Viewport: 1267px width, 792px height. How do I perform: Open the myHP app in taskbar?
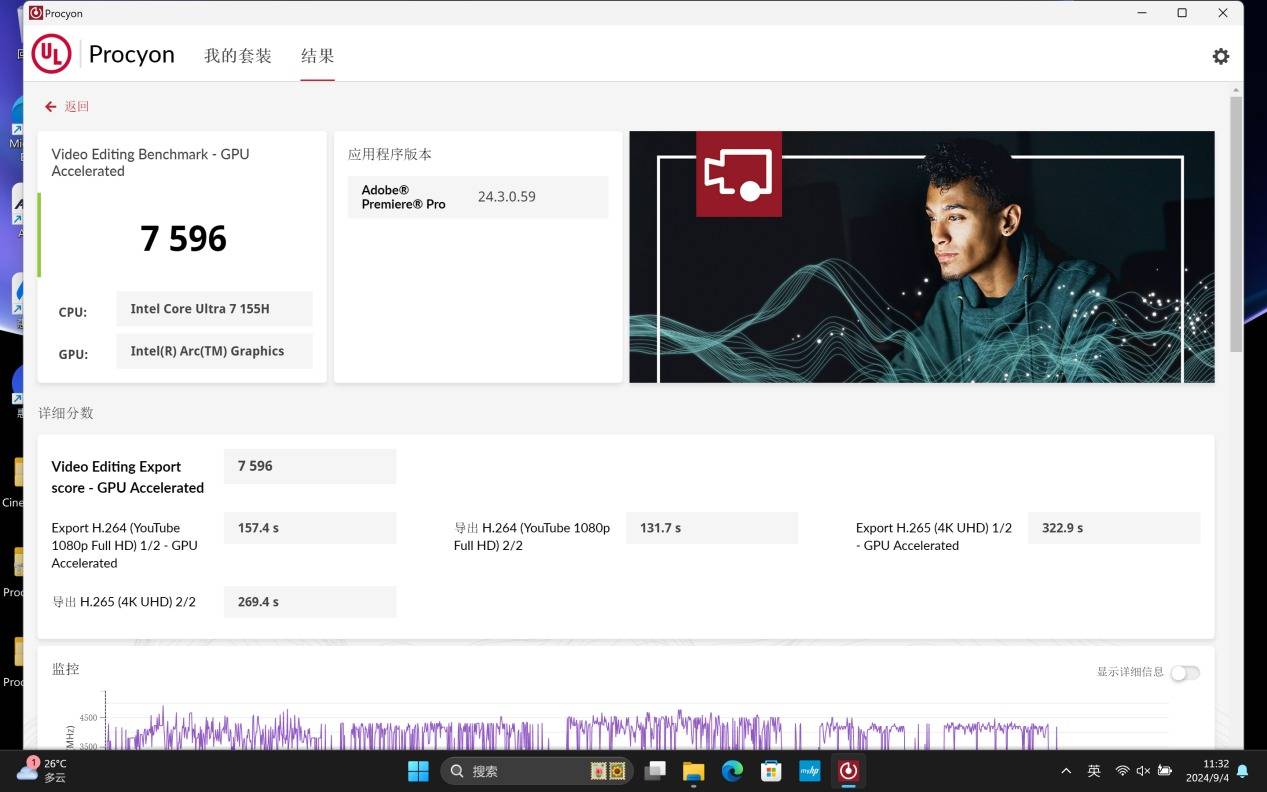click(x=810, y=771)
